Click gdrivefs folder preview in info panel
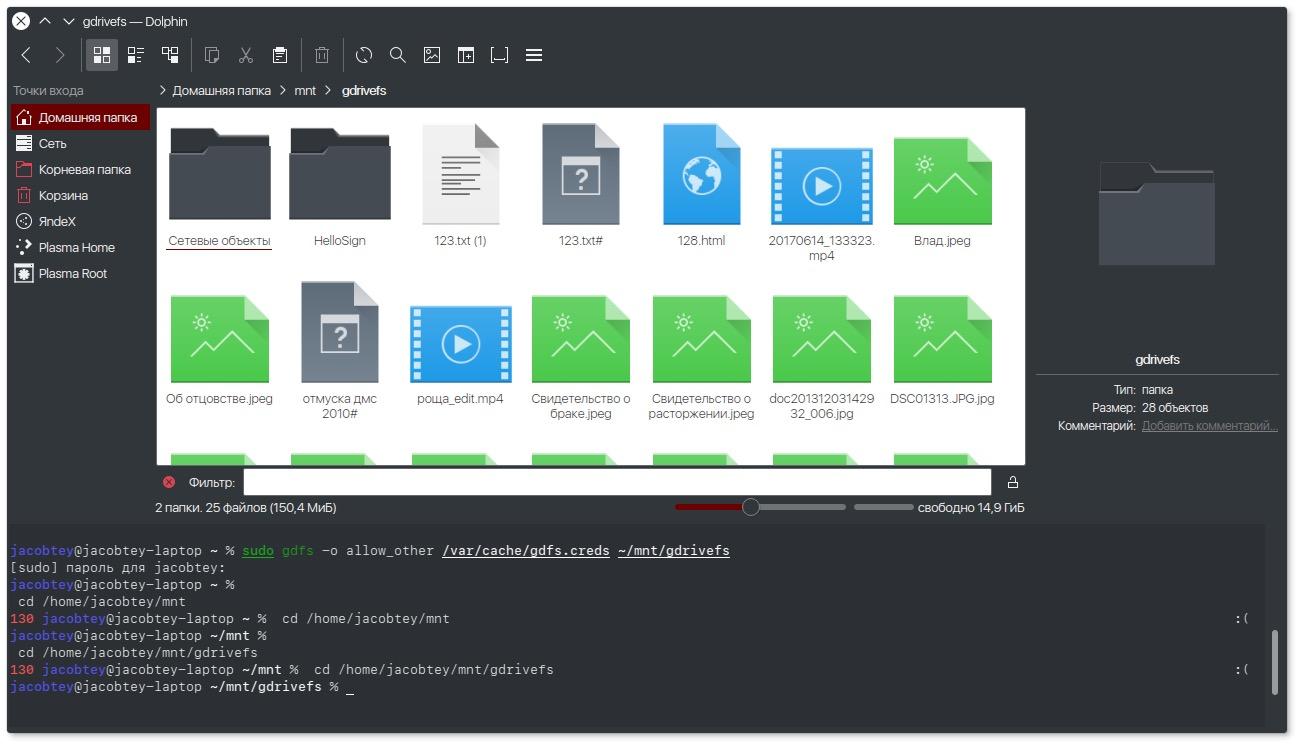This screenshot has width=1300, height=746. tap(1157, 214)
